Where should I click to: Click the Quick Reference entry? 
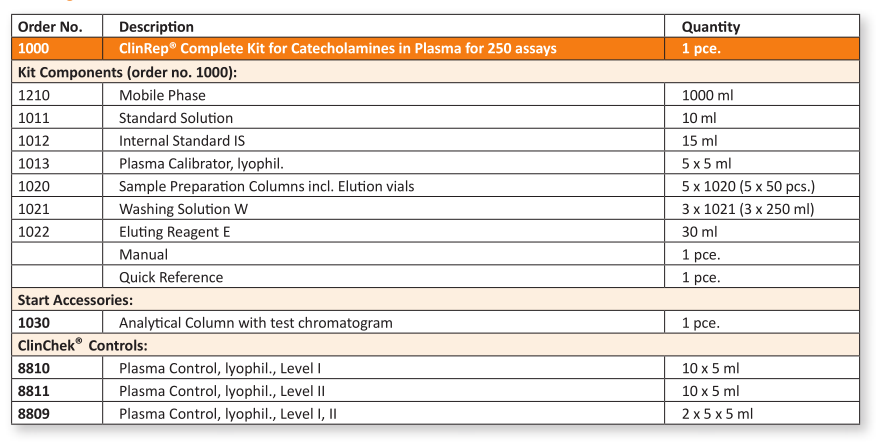pyautogui.click(x=171, y=277)
